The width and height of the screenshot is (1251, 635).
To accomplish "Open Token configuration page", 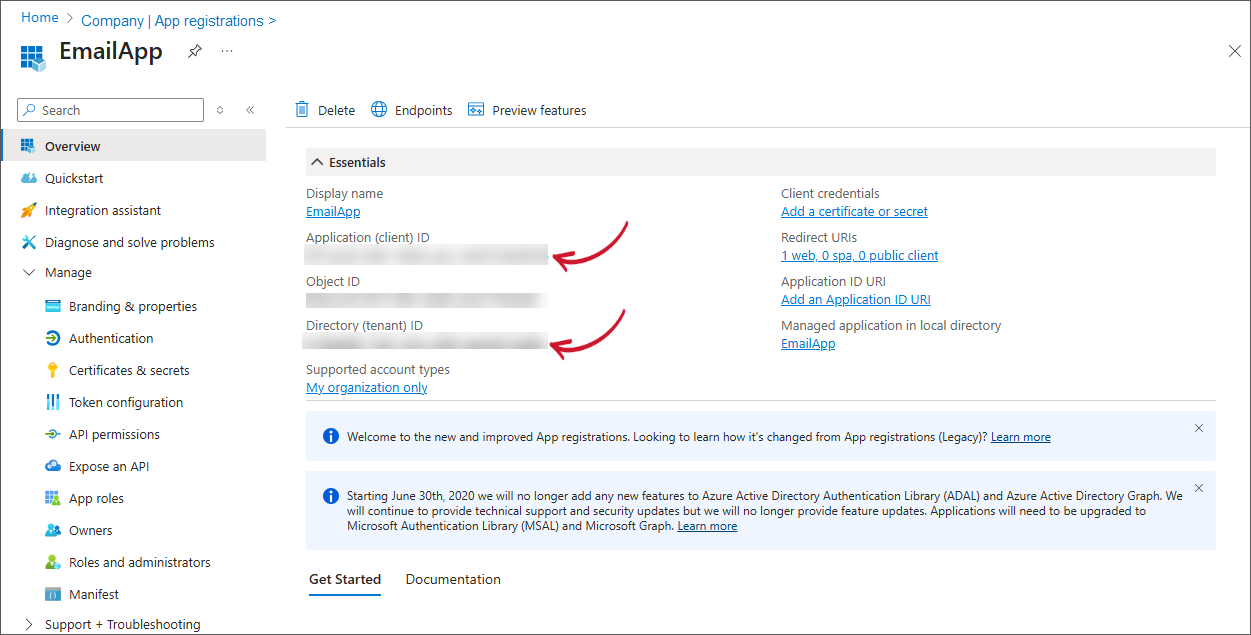I will 126,403.
